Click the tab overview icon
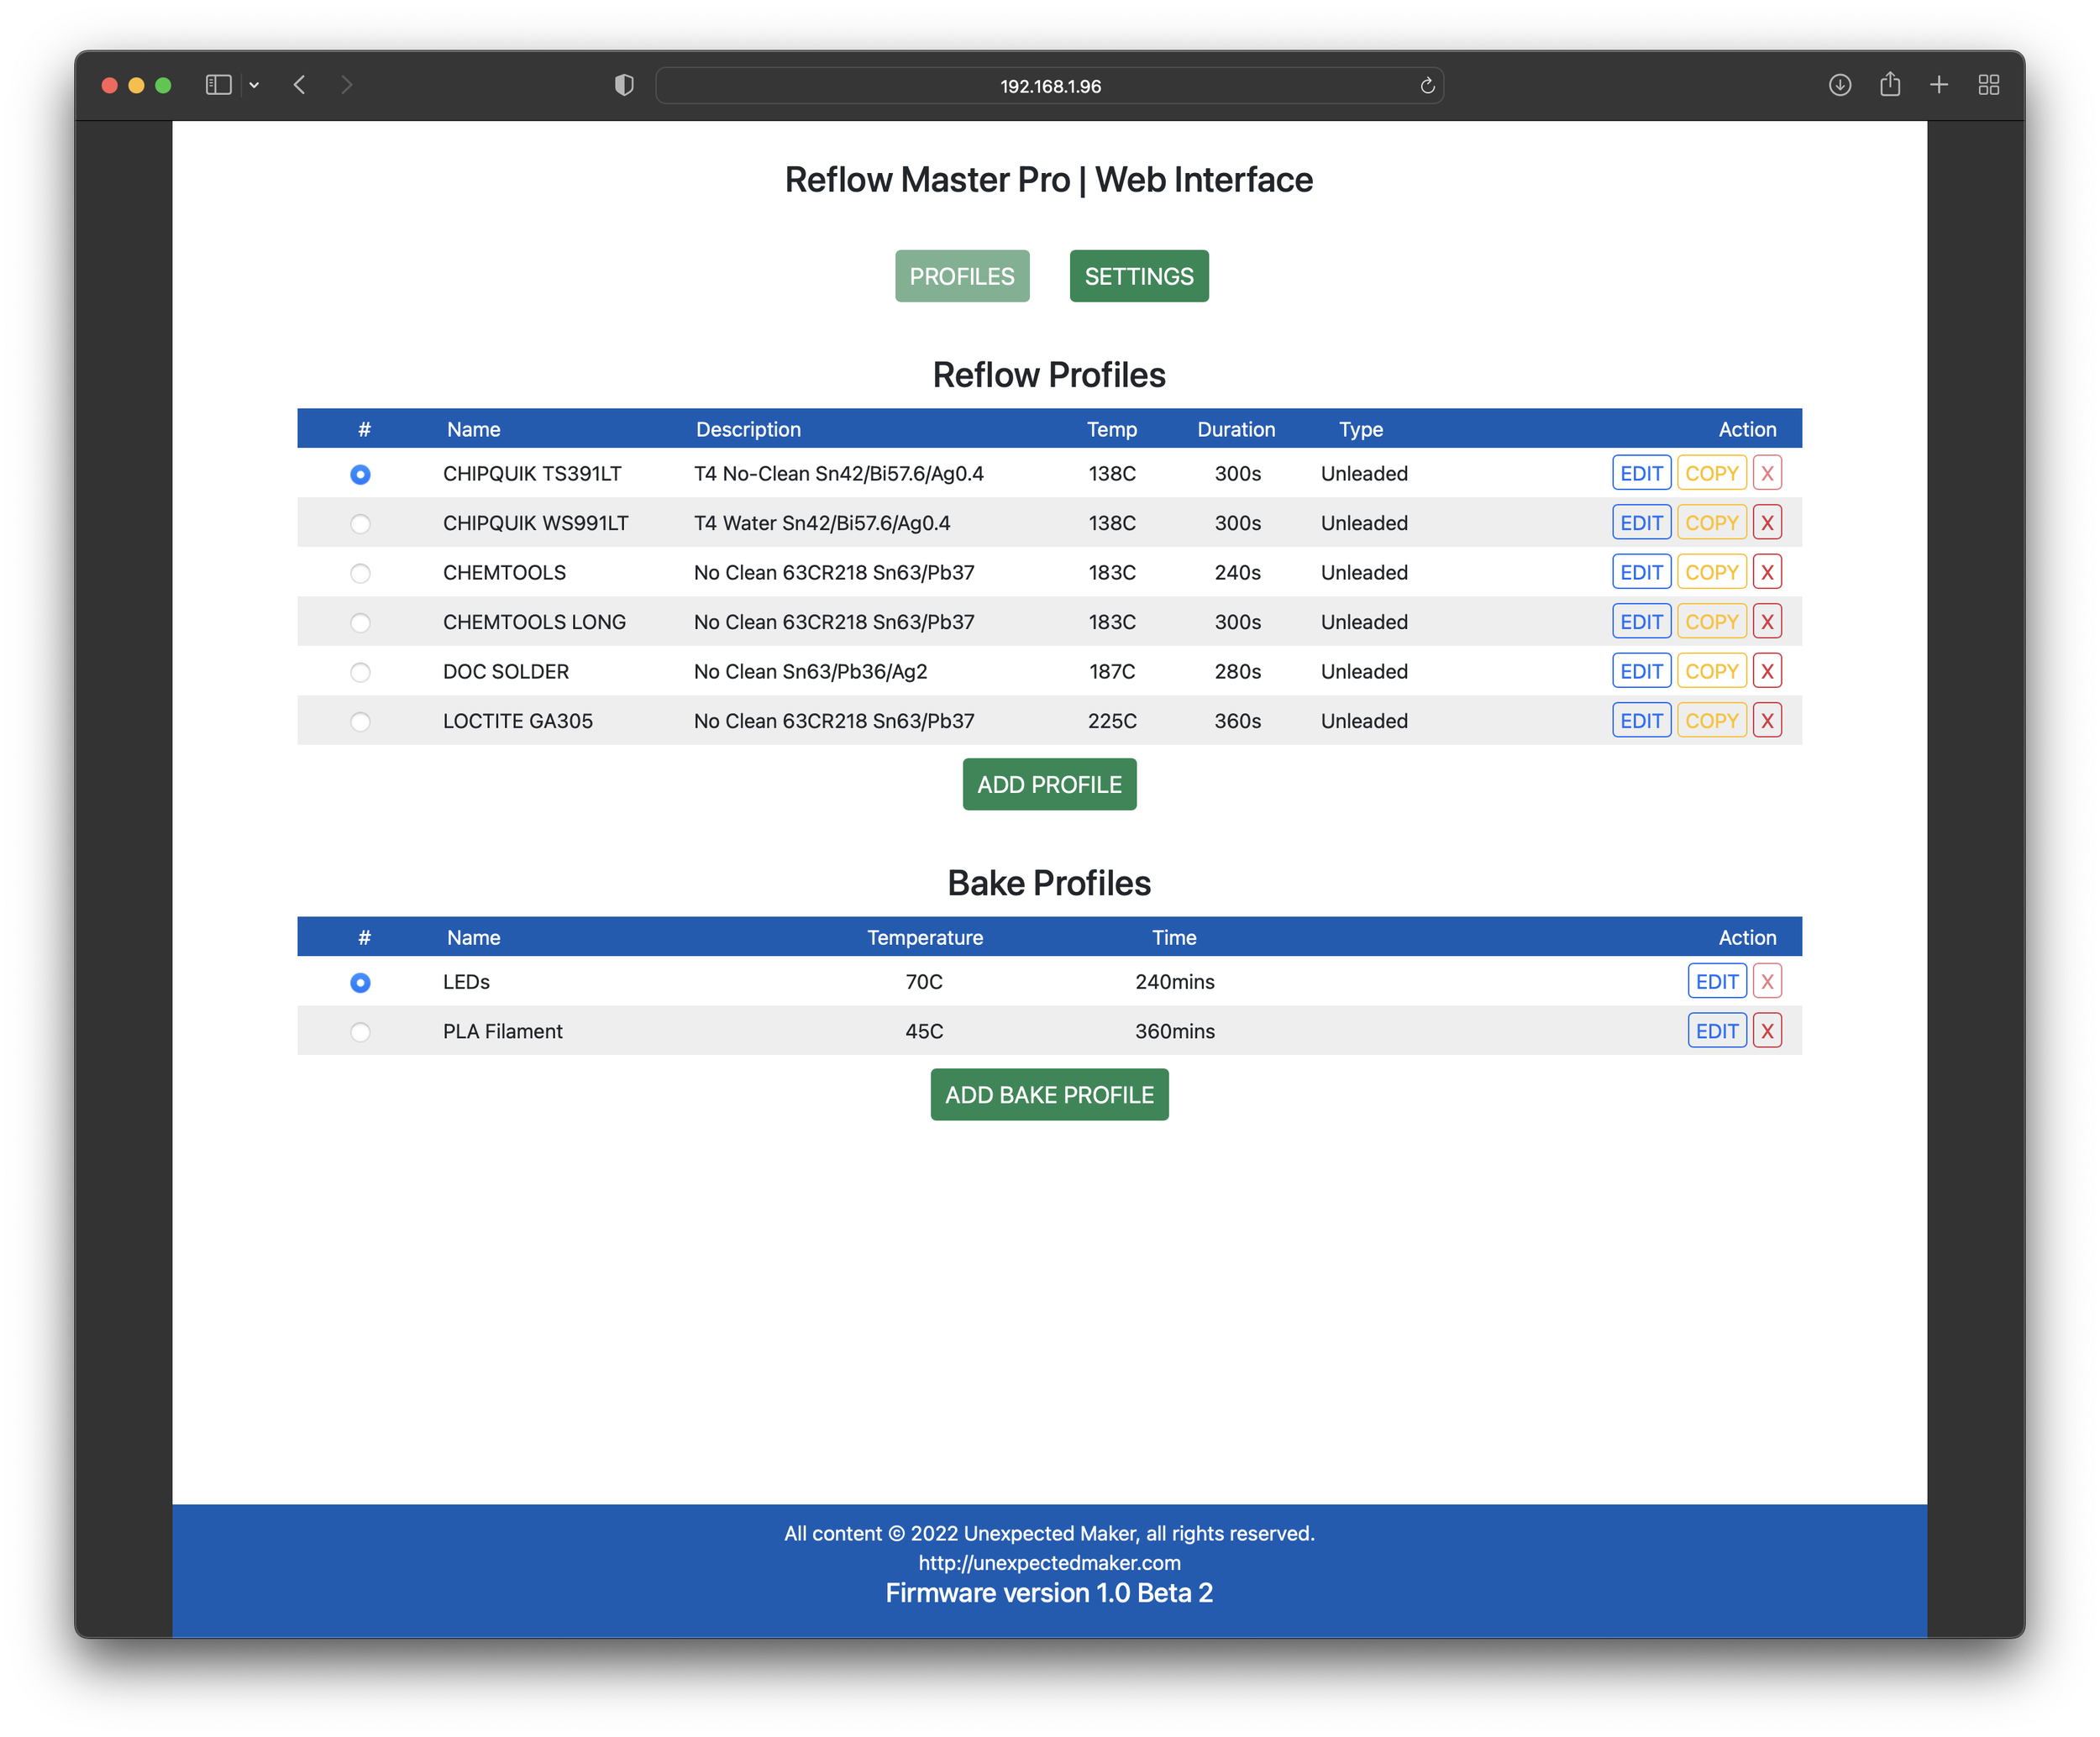Screen dimensions: 2100x1737 1988,85
